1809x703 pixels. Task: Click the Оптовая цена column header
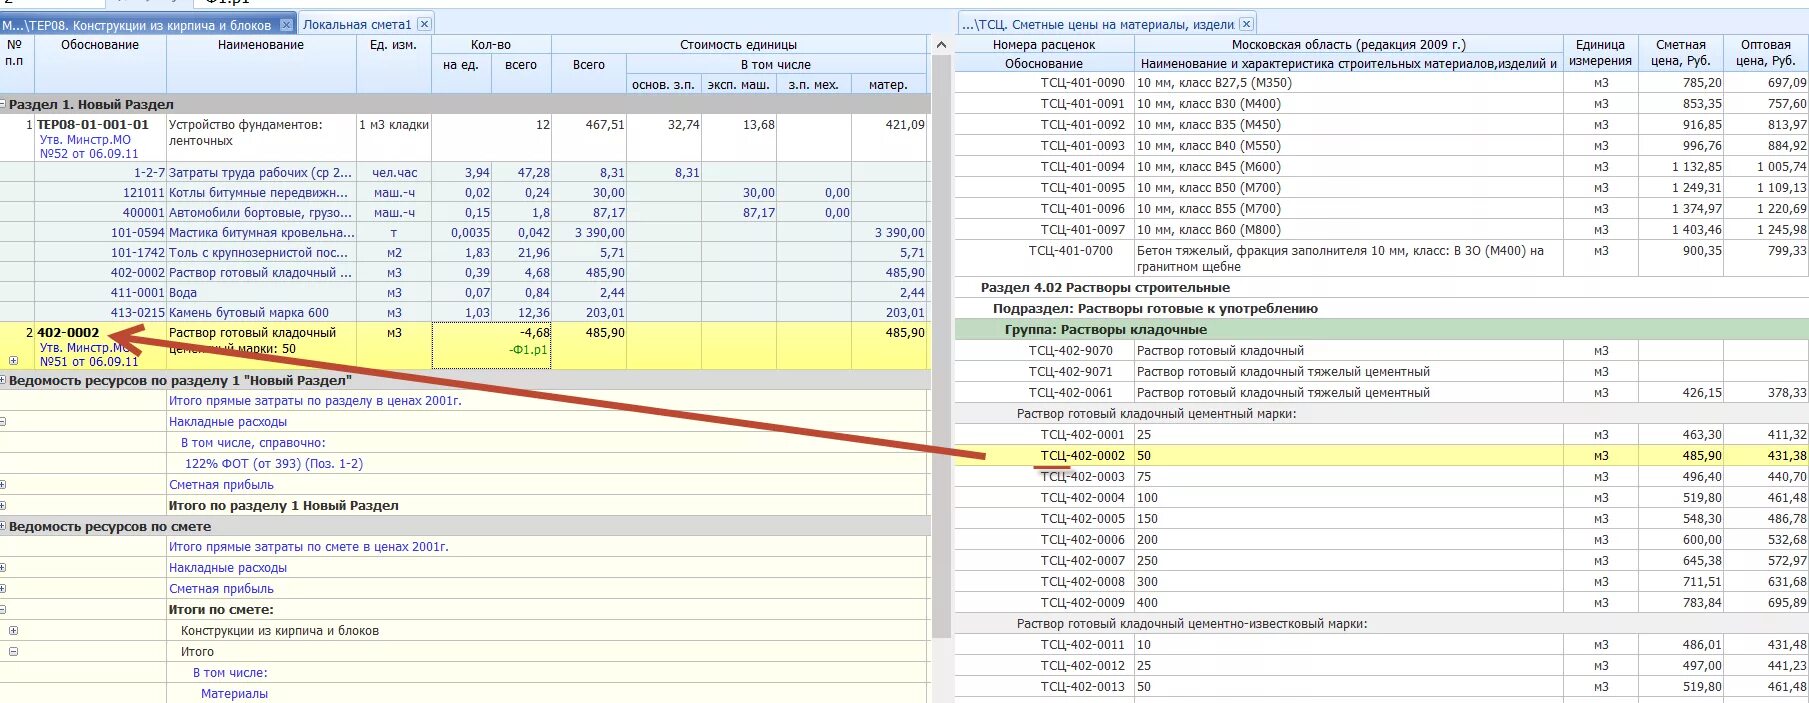(x=1766, y=53)
